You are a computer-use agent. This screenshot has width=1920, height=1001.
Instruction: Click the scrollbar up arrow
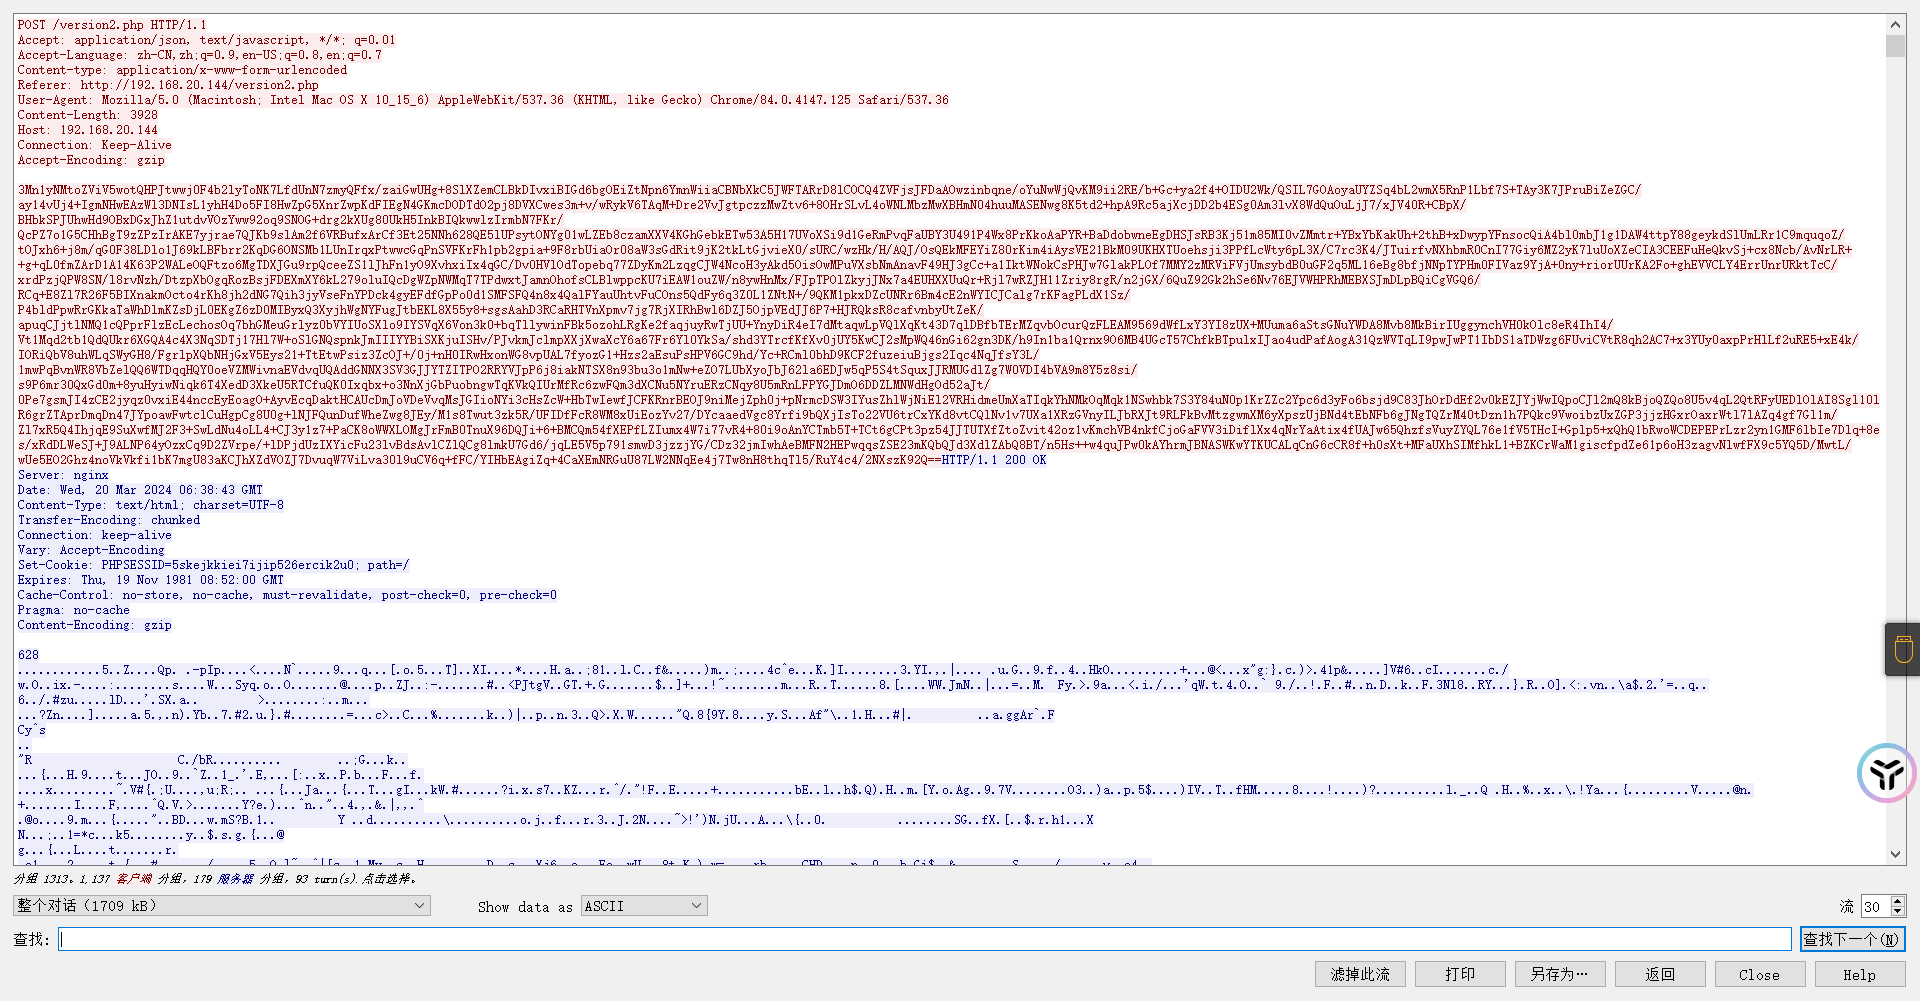1895,24
